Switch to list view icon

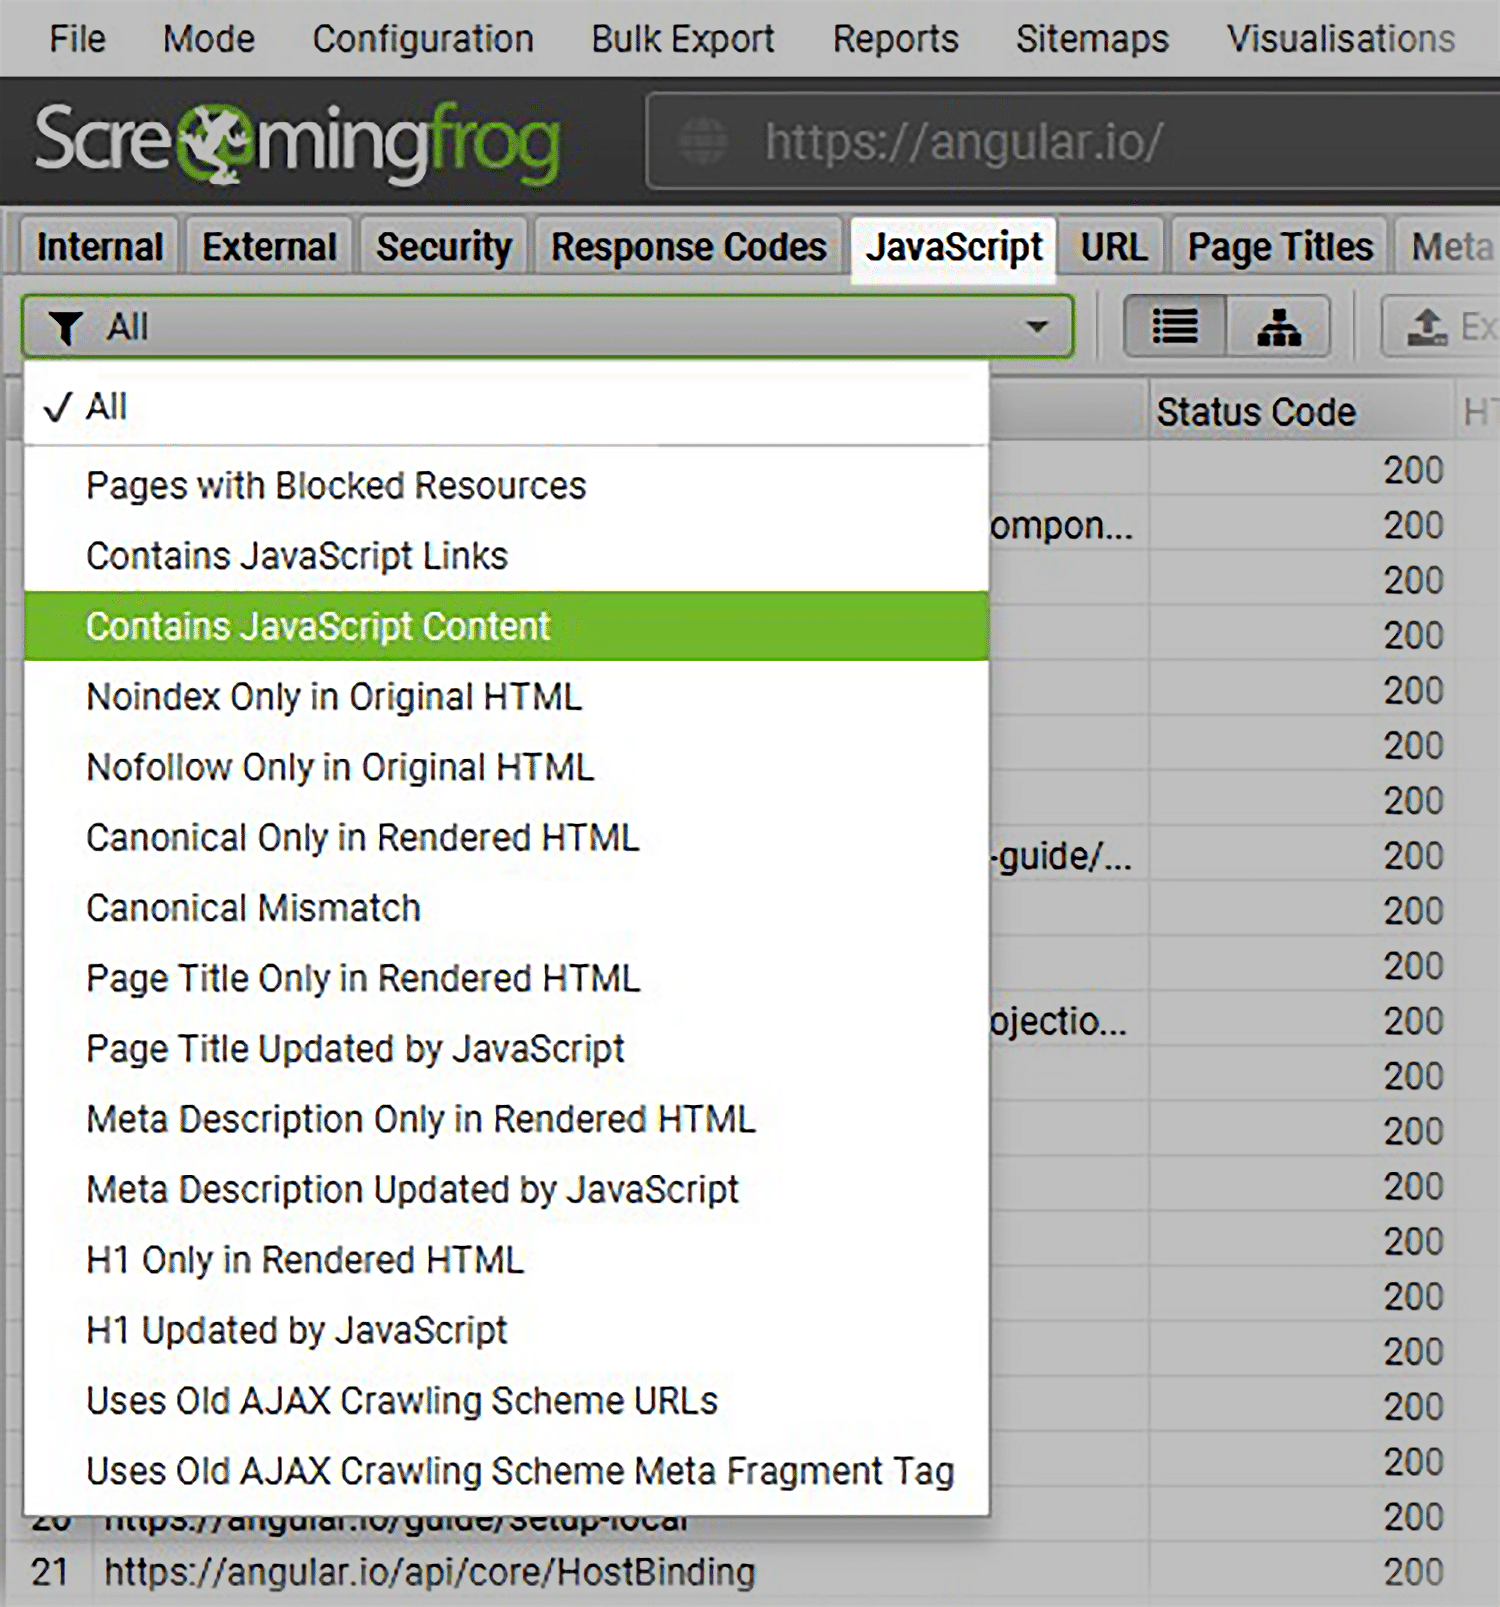1175,326
